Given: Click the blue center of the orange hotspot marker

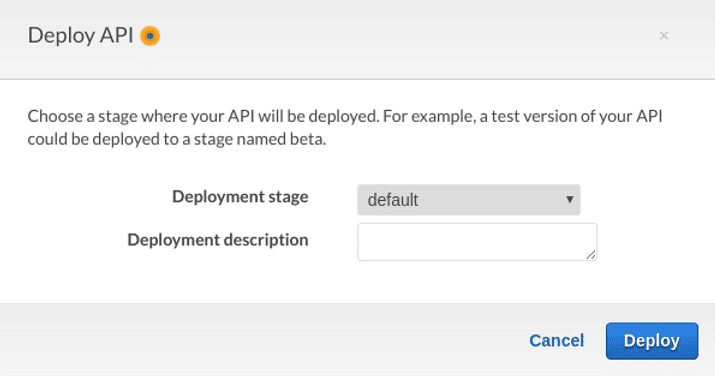Looking at the screenshot, I should (x=150, y=36).
